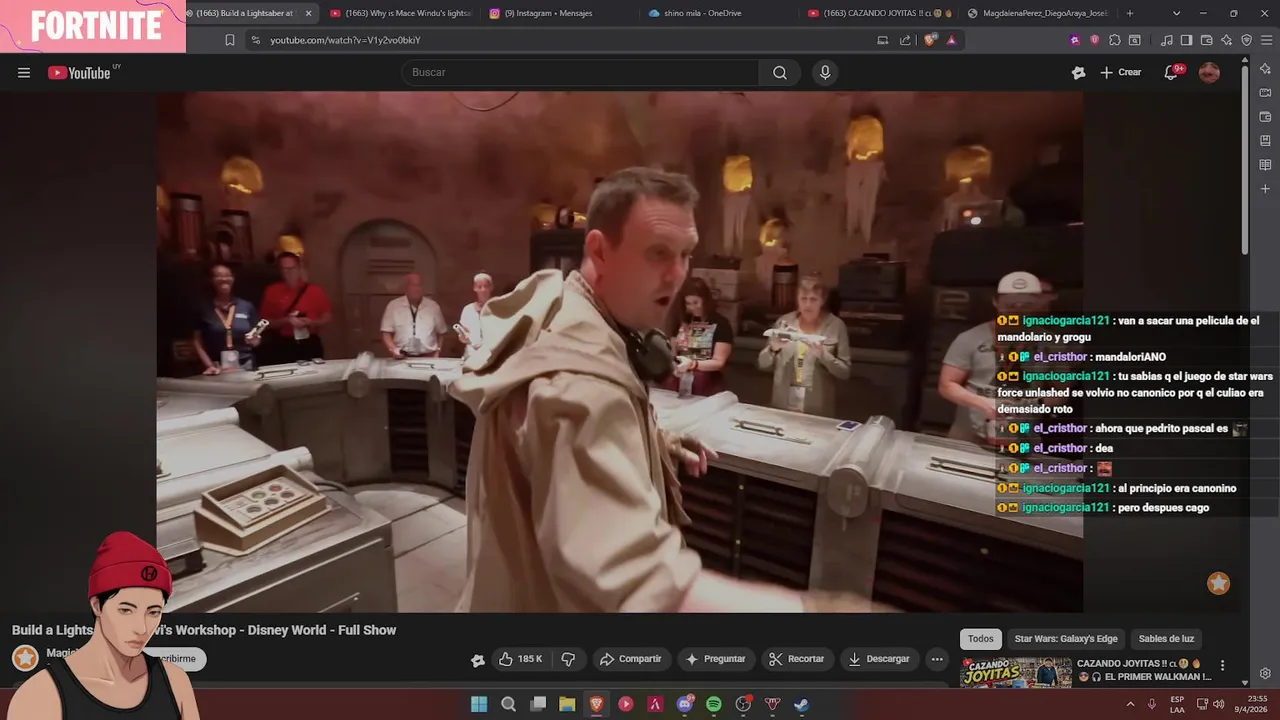Click the Compartir button
Screen dimensions: 1280x720
(630, 659)
